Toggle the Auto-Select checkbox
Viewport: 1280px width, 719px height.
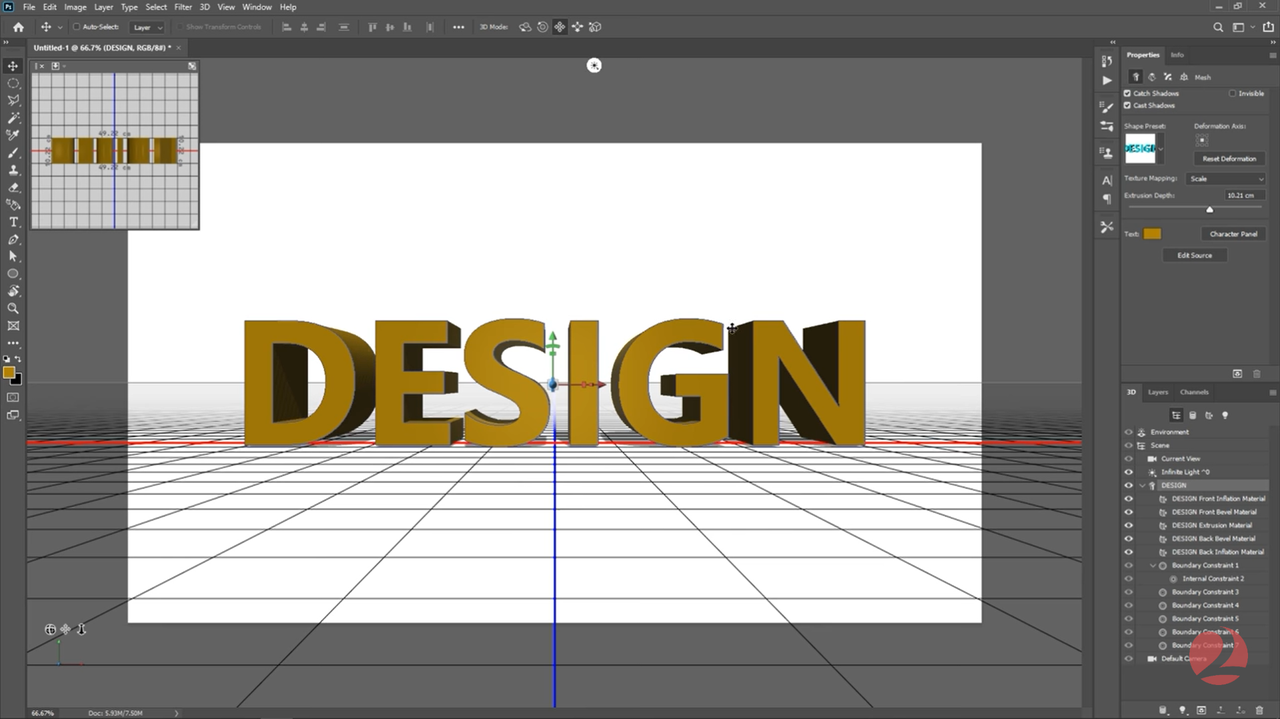(76, 27)
